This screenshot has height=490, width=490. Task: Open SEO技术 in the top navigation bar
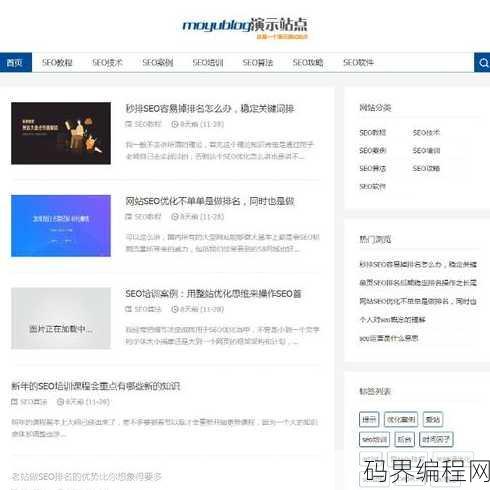[107, 62]
